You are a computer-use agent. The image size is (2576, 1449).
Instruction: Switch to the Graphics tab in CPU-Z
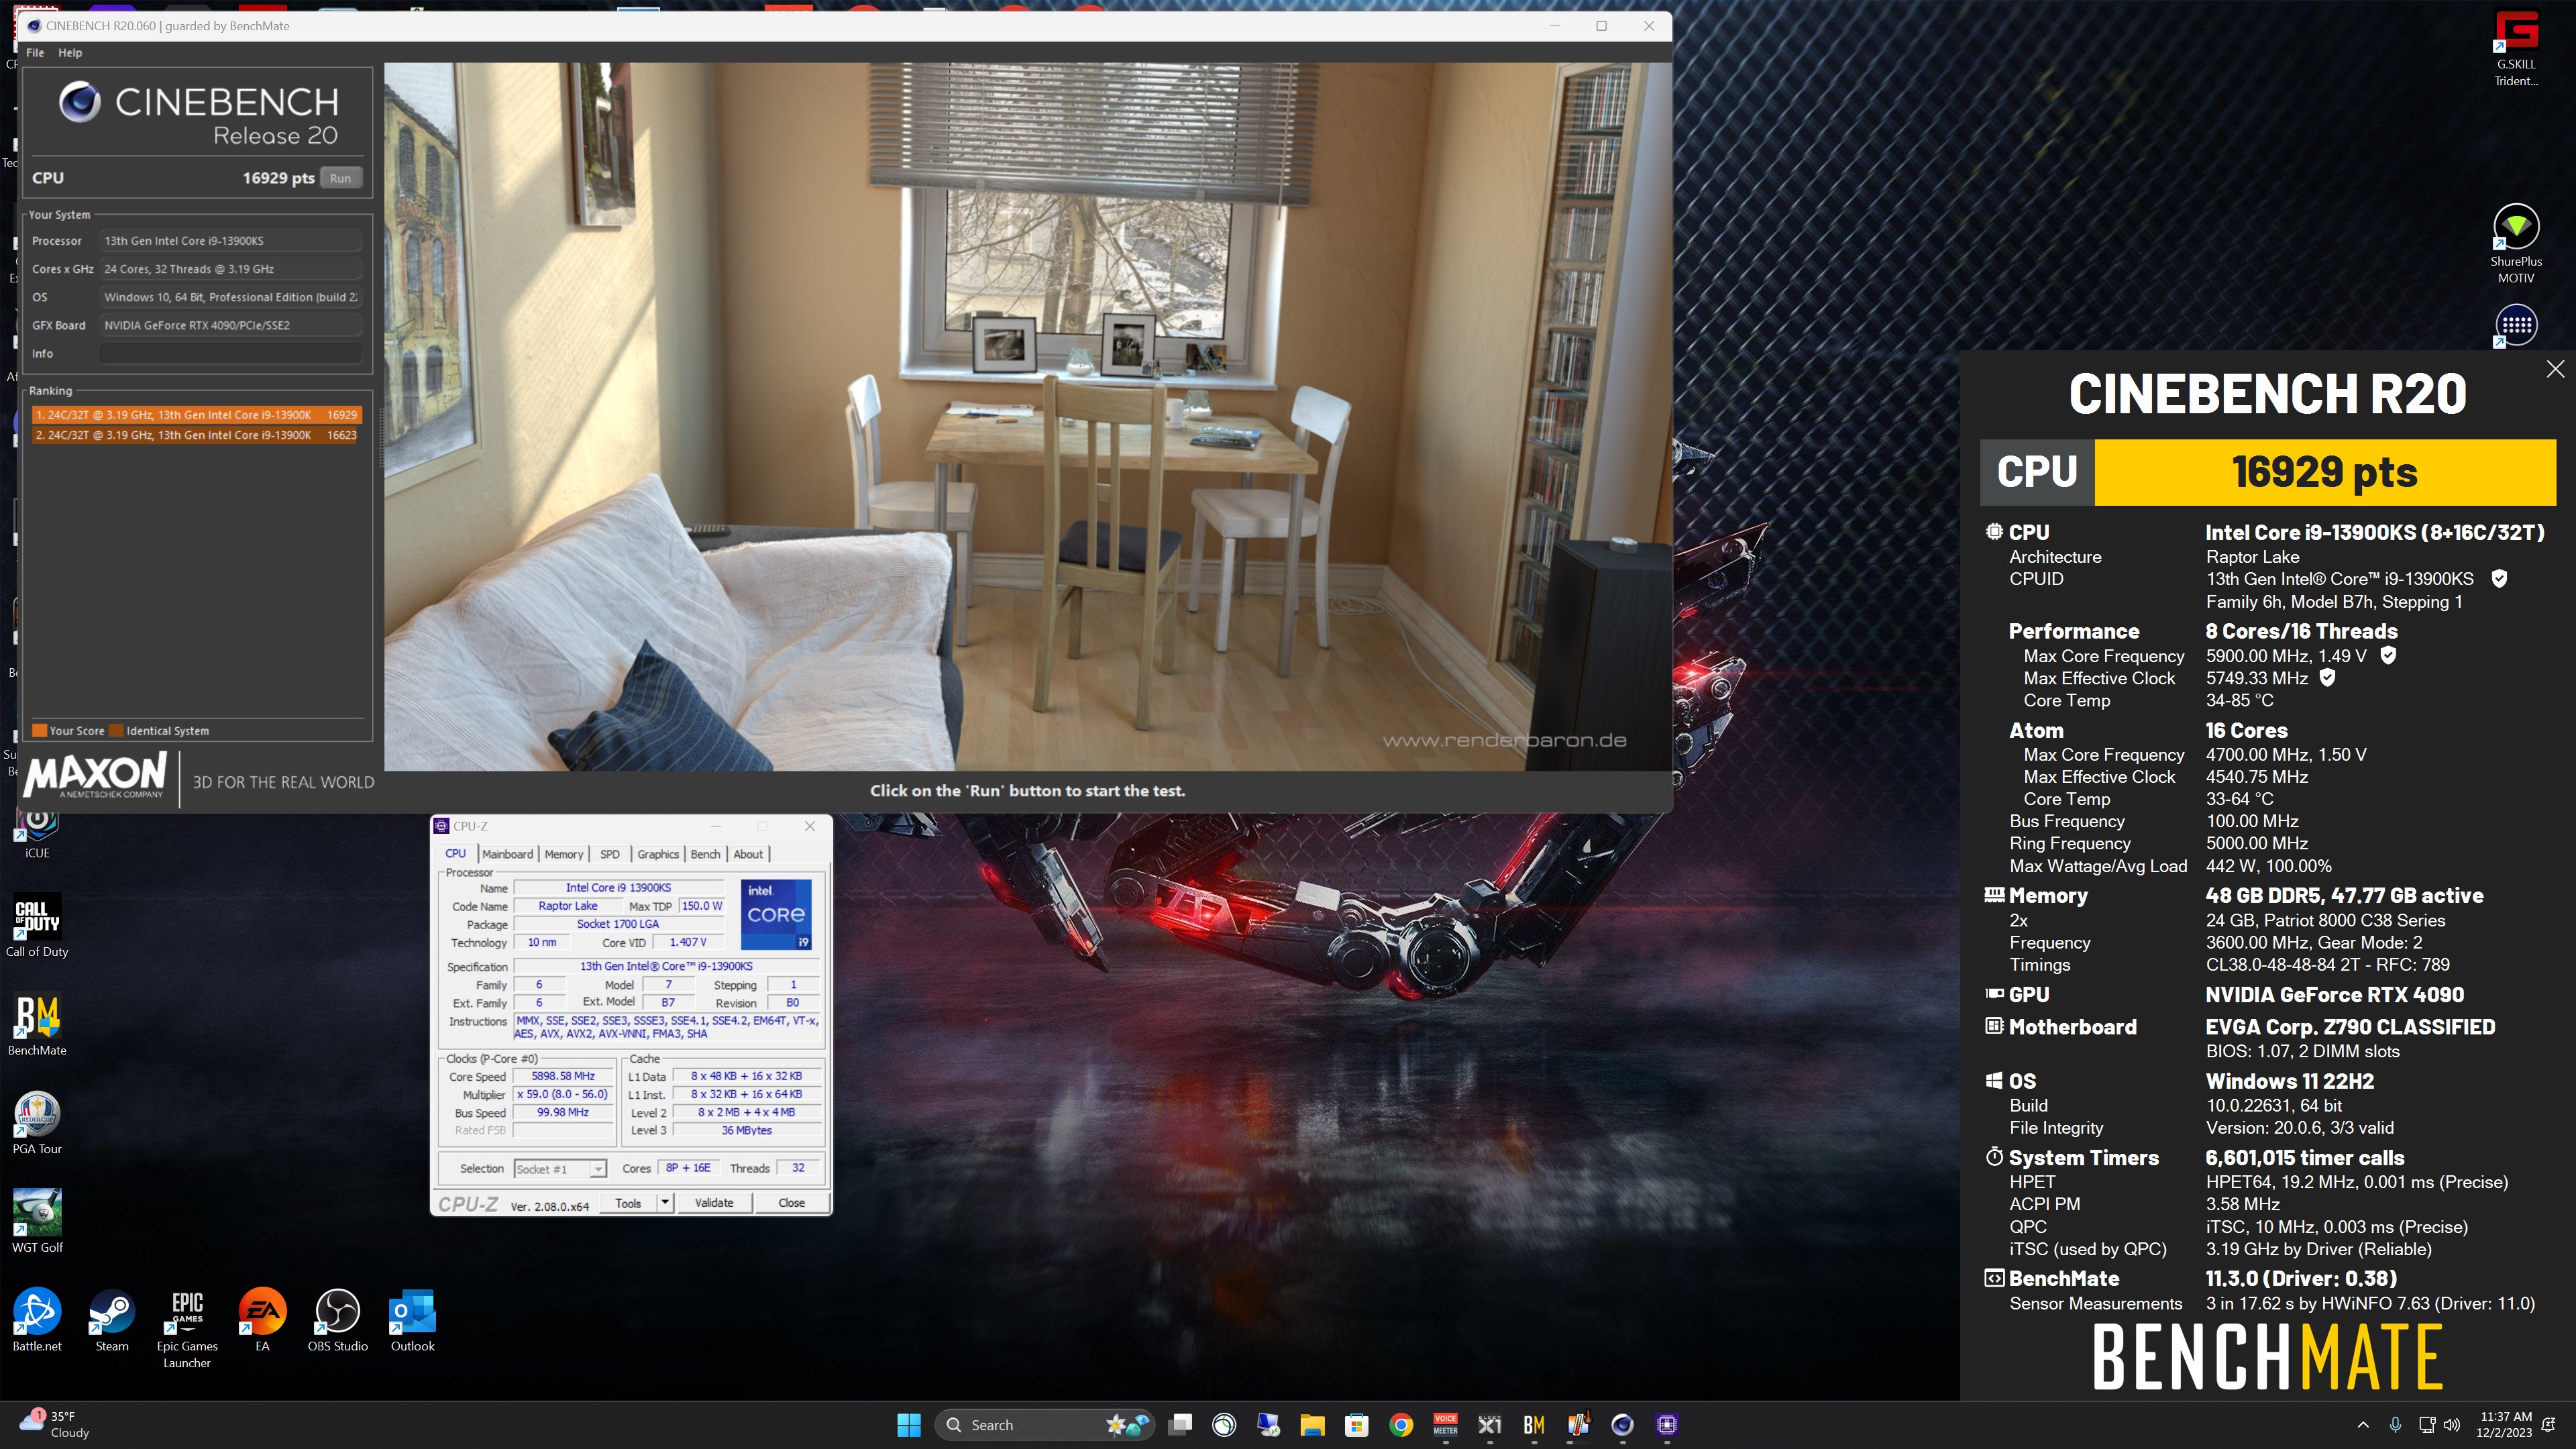(658, 854)
